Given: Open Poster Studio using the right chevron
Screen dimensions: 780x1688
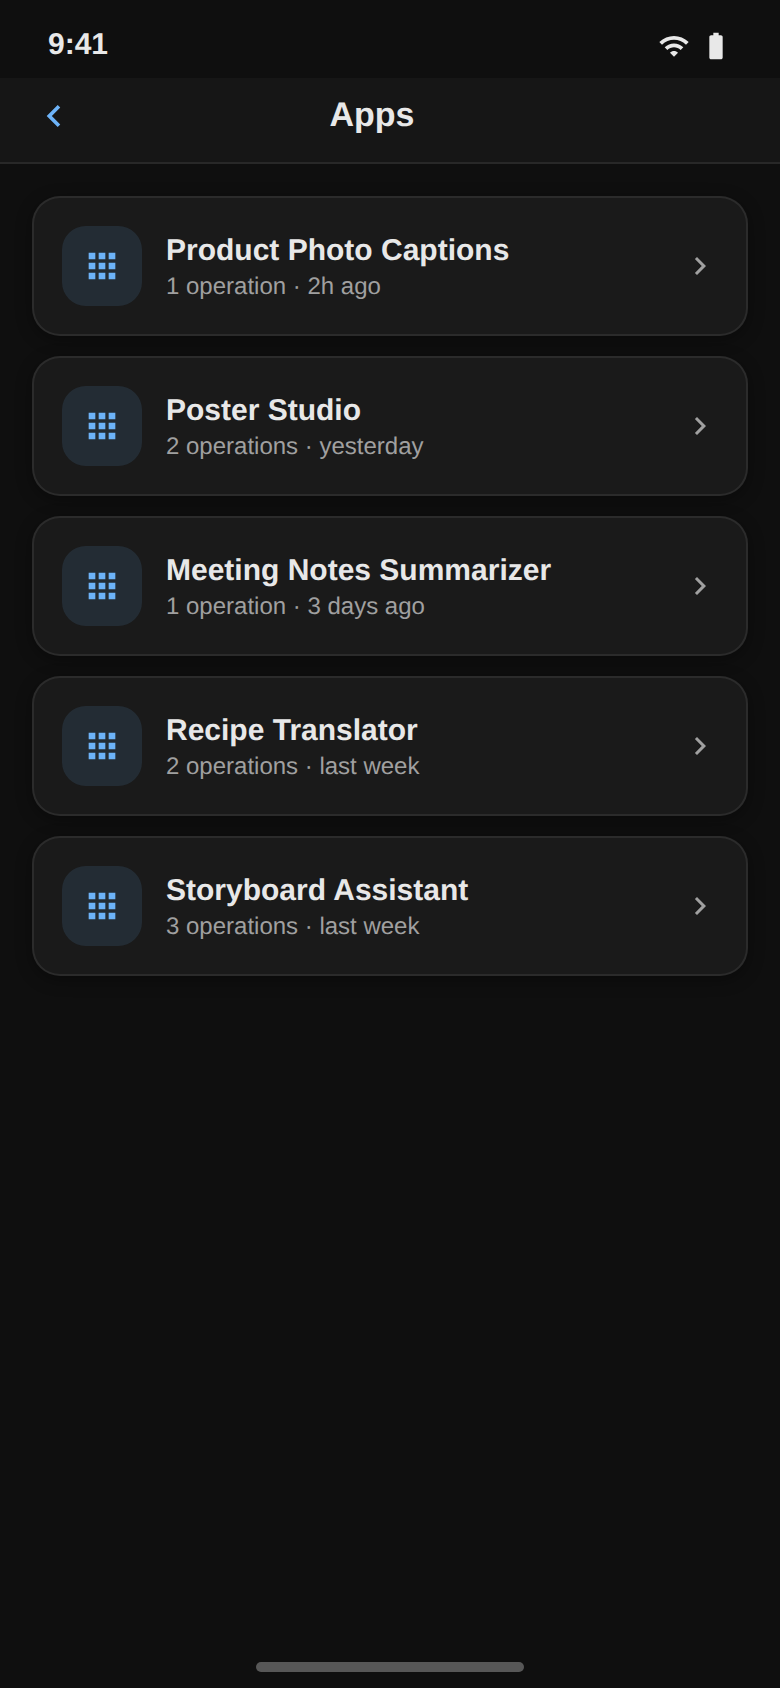Looking at the screenshot, I should 700,426.
